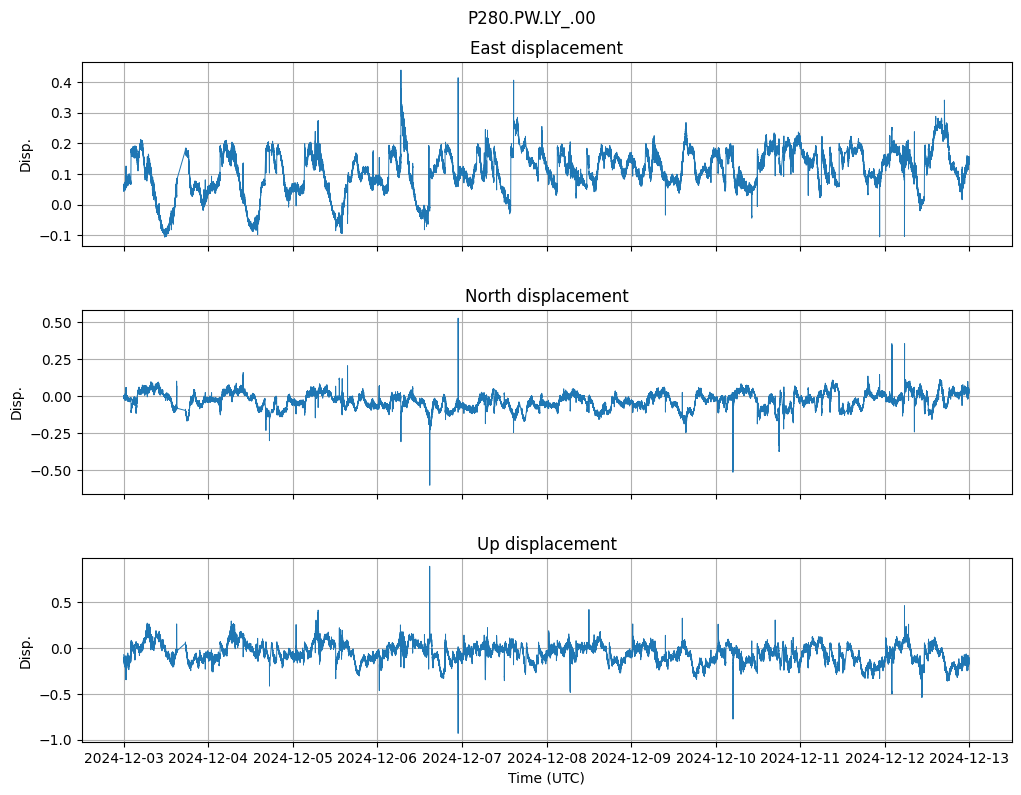Select the 2024-12-11 date tick label

[x=800, y=758]
